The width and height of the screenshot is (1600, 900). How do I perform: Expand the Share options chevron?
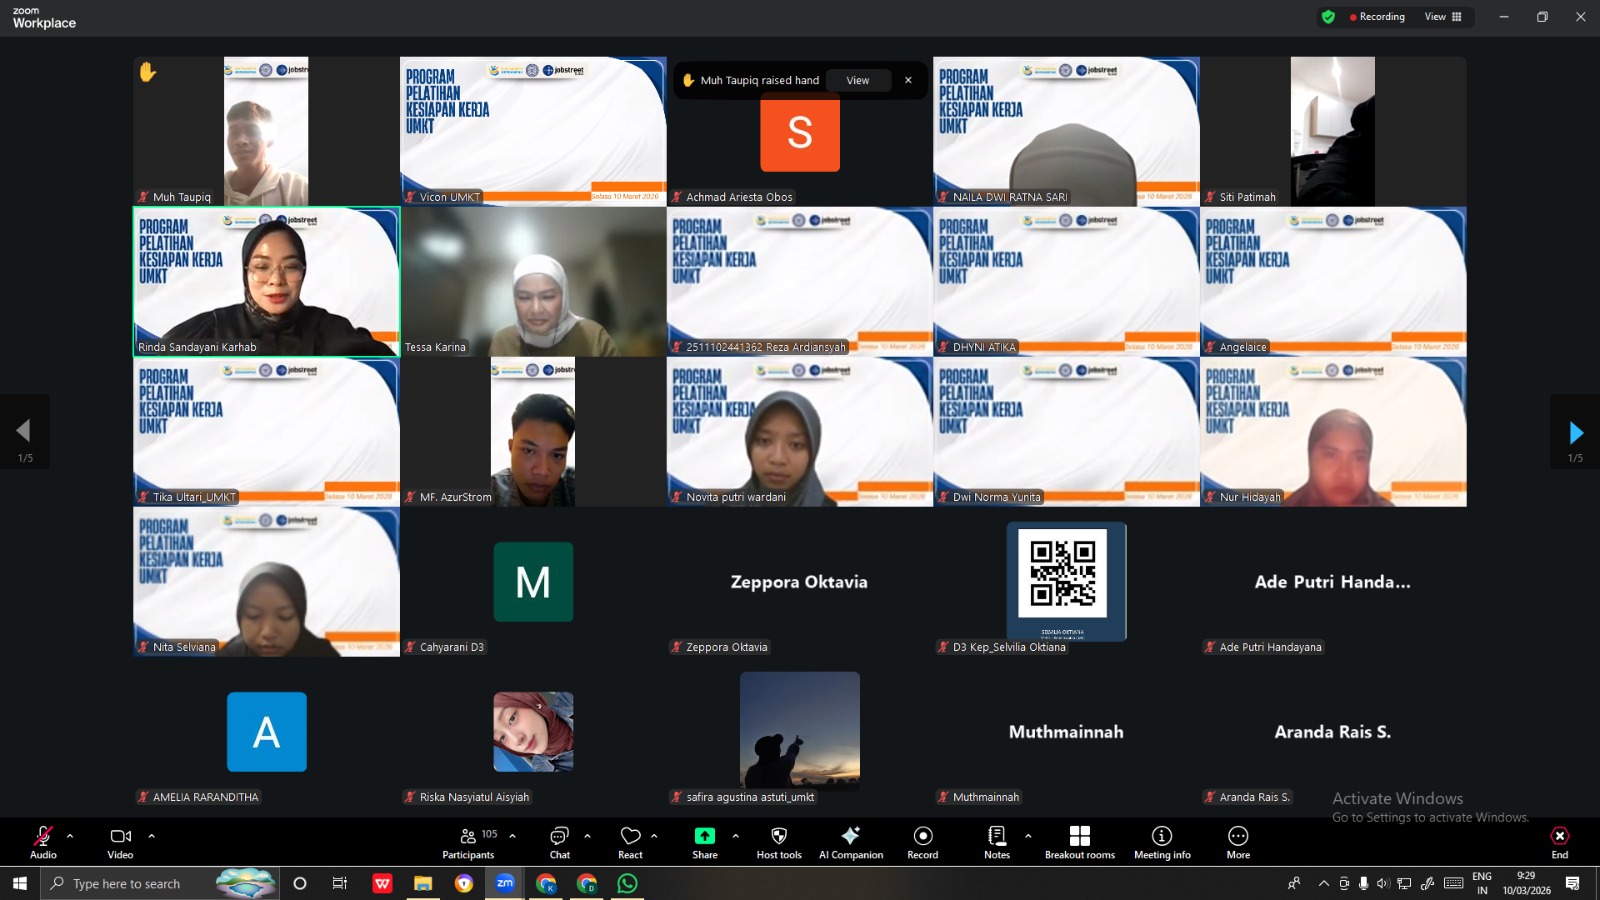click(735, 836)
